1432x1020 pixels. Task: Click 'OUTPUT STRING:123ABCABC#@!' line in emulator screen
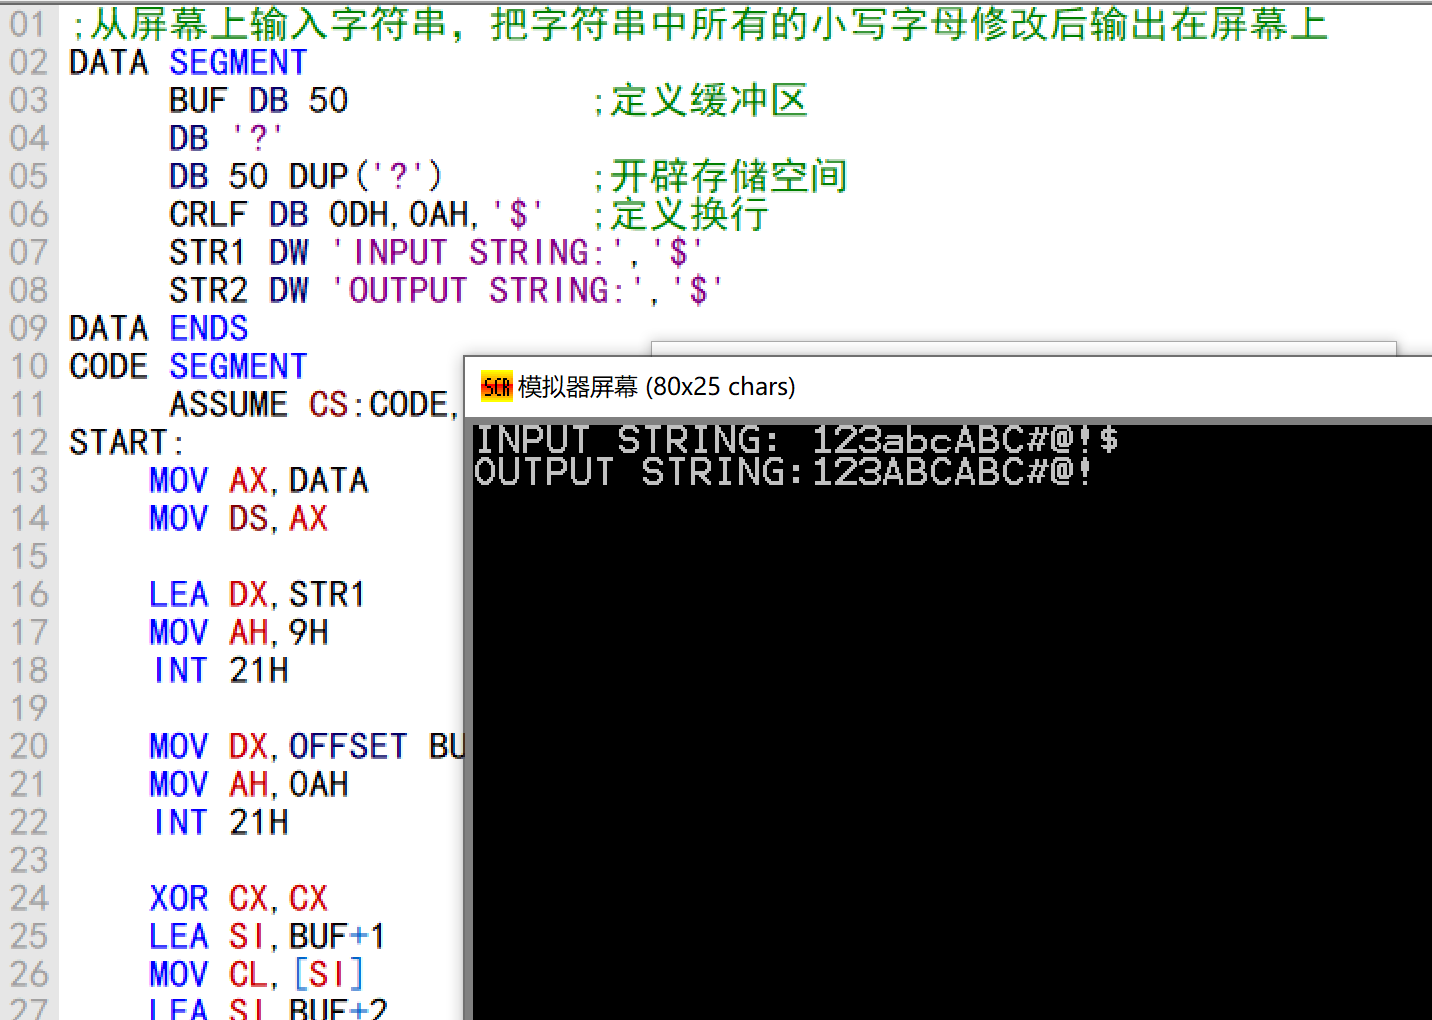point(783,472)
